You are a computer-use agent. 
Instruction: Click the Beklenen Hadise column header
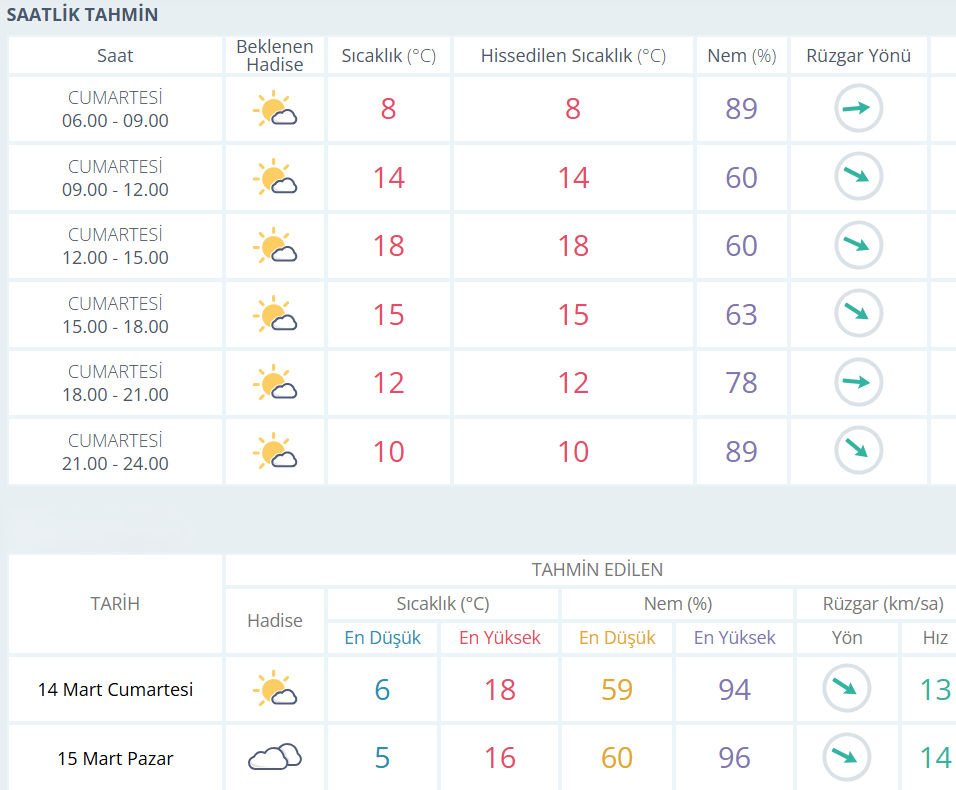274,56
